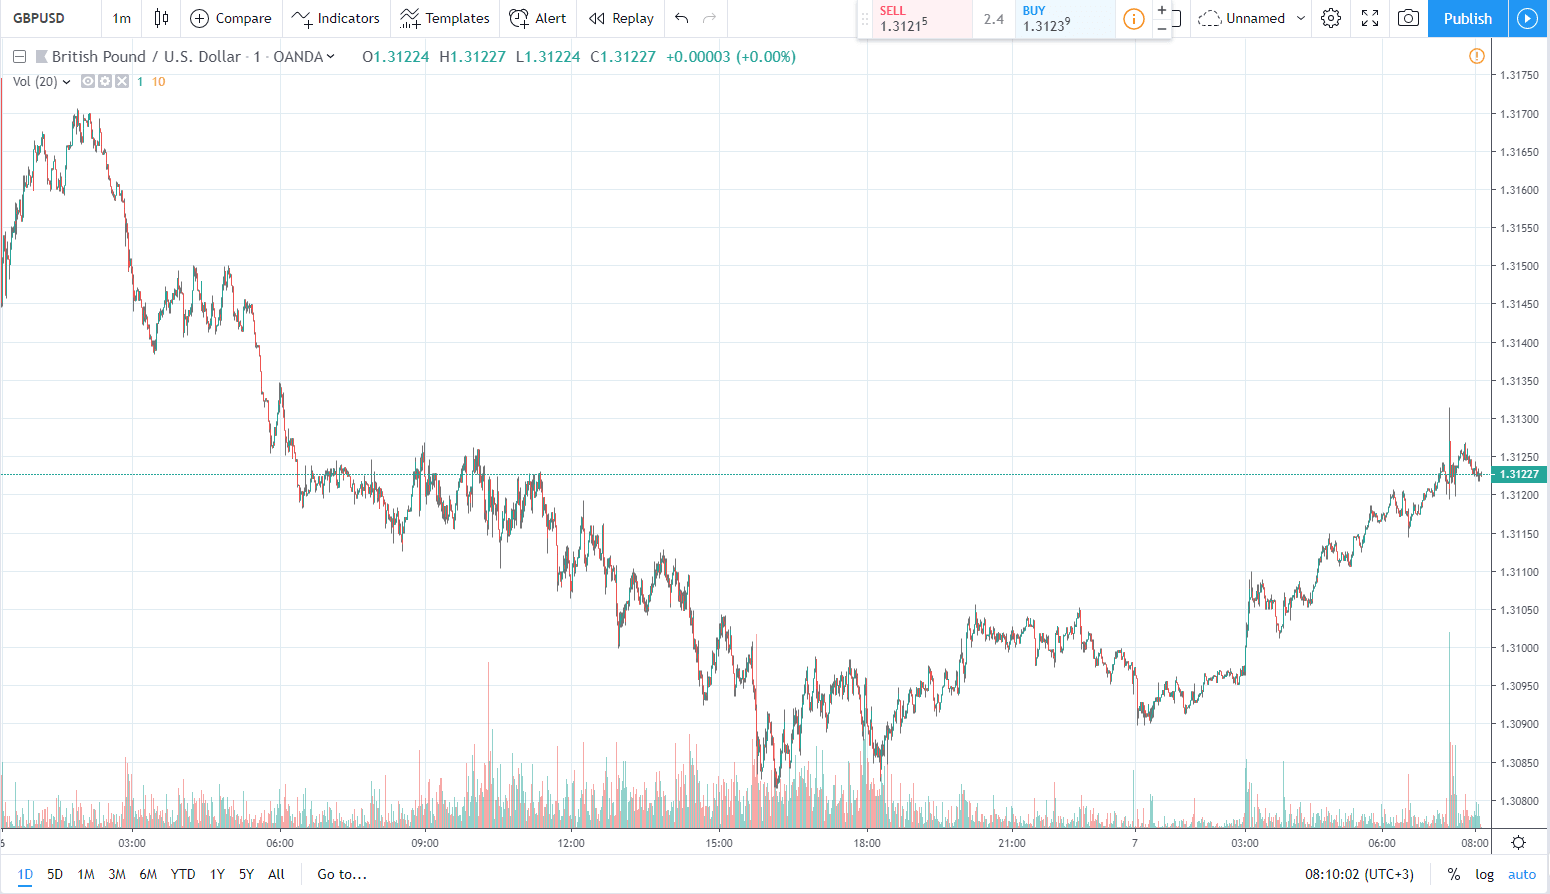Click the 2.4 spread value
The height and width of the screenshot is (894, 1550).
[x=993, y=19]
